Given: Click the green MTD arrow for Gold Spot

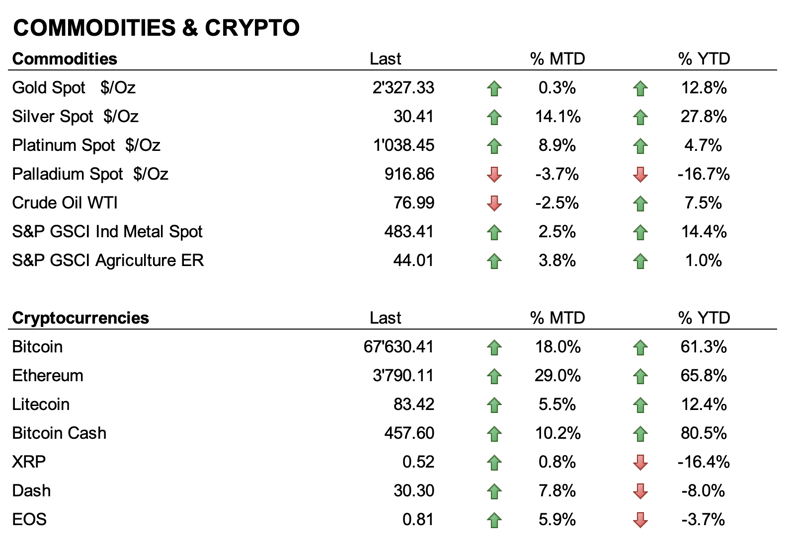Looking at the screenshot, I should 493,88.
